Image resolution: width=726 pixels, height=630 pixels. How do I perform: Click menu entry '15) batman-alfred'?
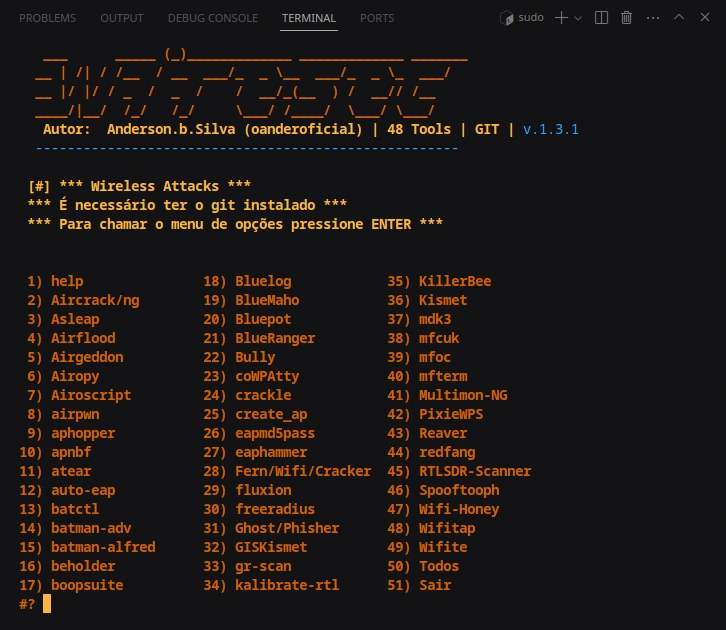click(87, 547)
